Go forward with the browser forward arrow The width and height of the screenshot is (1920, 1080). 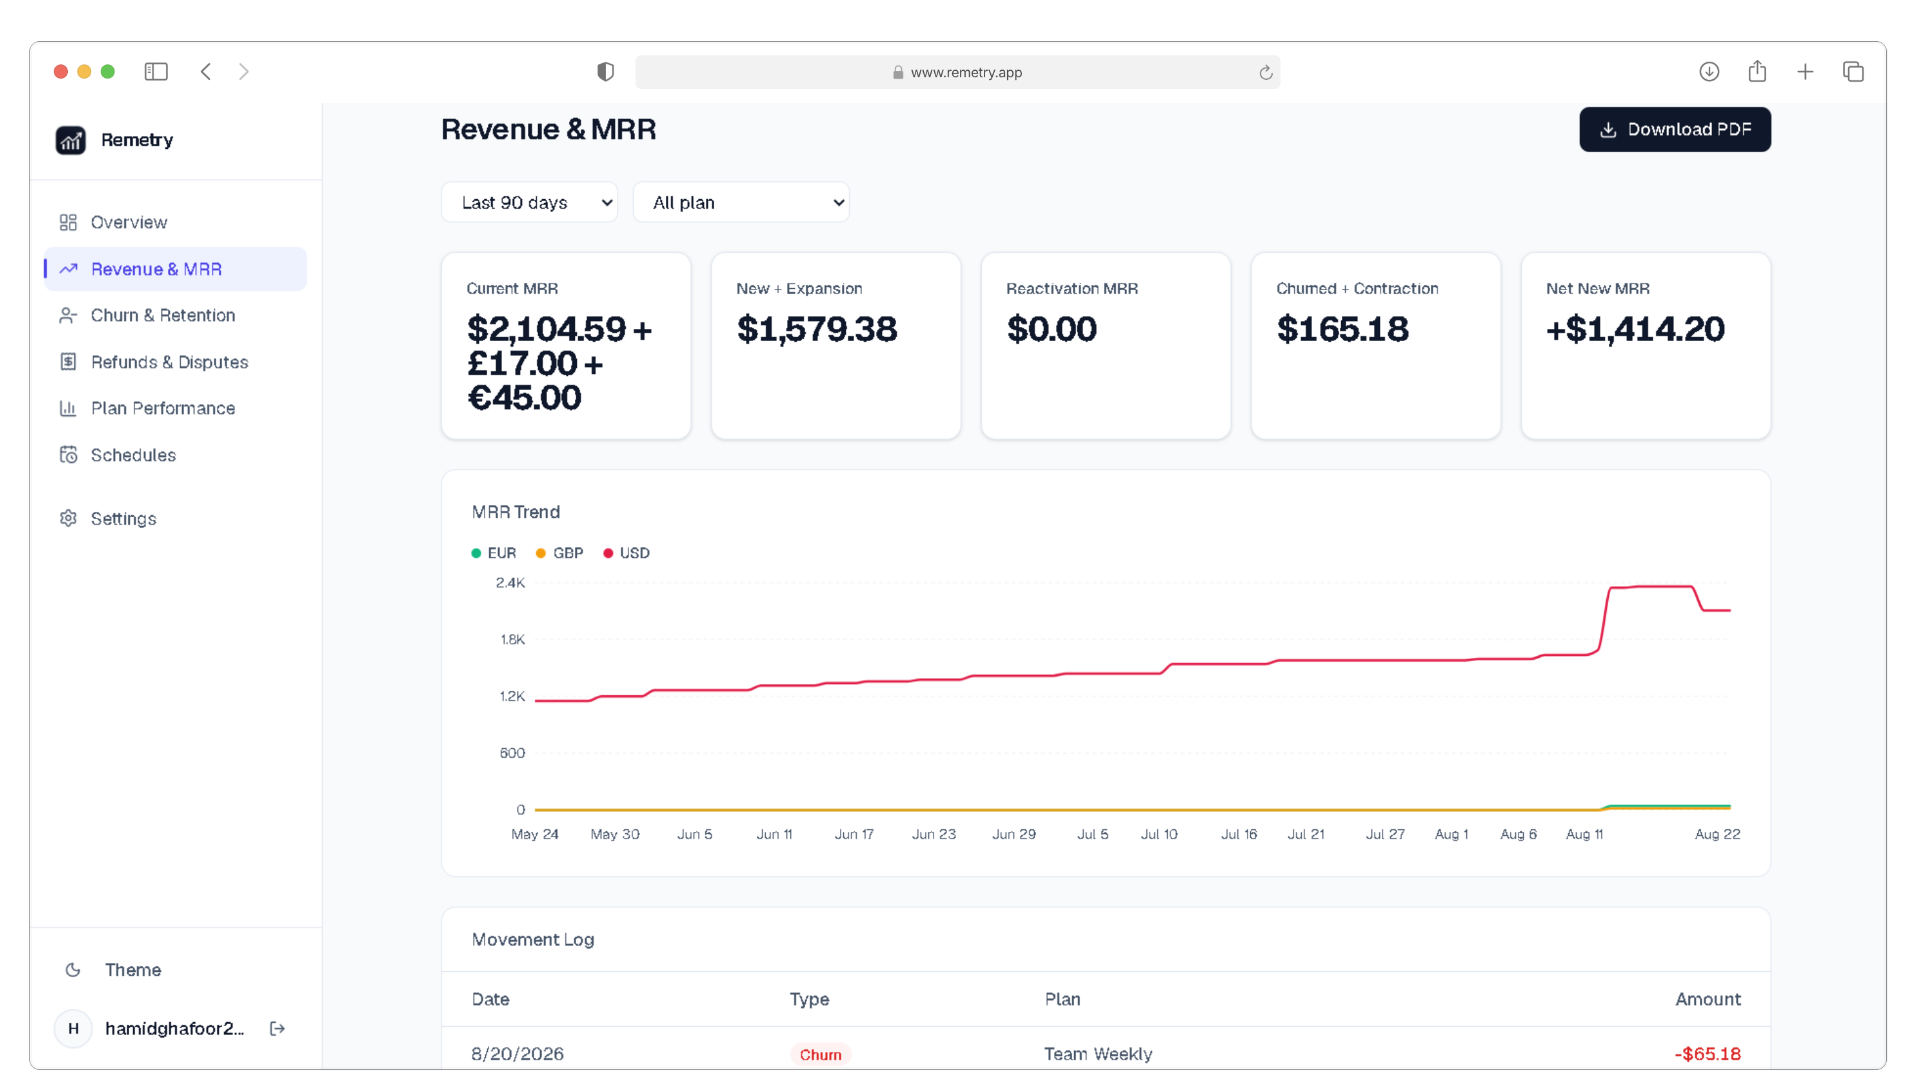click(x=244, y=72)
